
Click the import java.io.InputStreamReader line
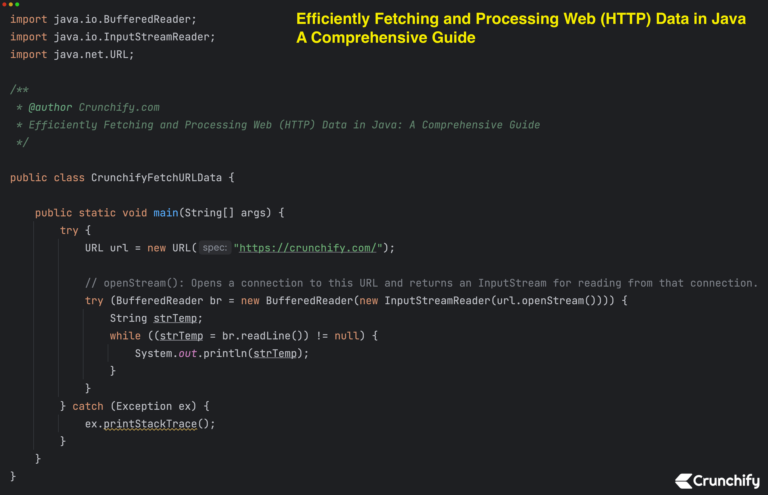pyautogui.click(x=112, y=36)
